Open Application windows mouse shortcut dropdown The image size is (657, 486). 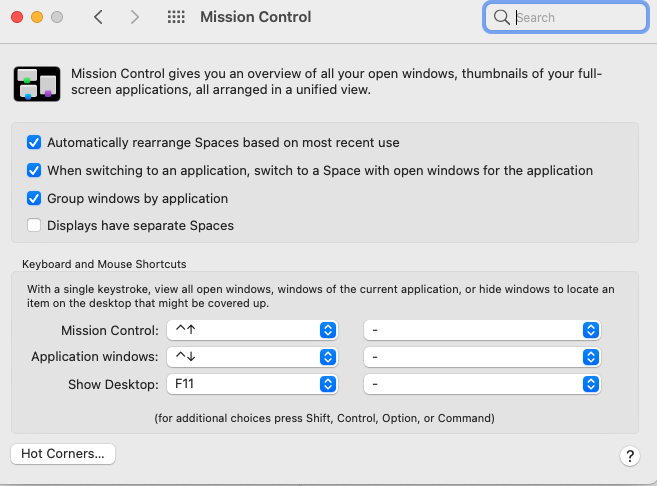pos(481,357)
